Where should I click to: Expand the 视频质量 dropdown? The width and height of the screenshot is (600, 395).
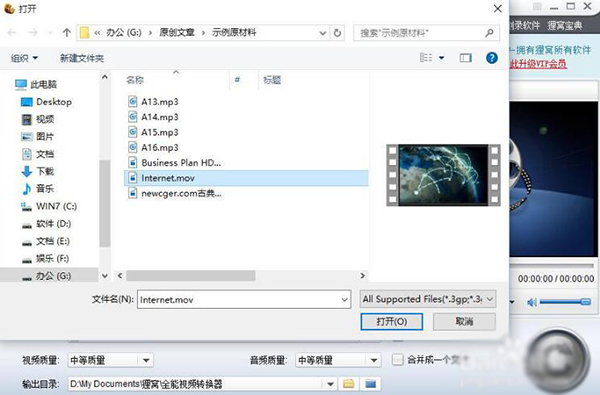[x=146, y=360]
